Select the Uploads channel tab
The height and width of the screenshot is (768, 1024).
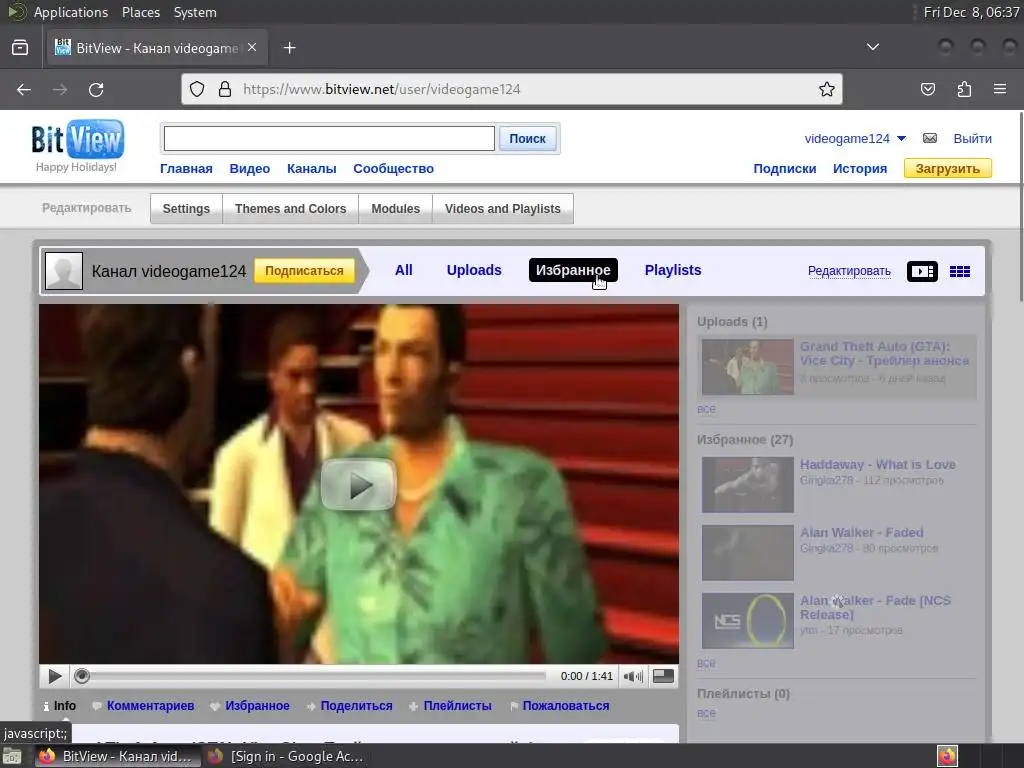click(474, 270)
